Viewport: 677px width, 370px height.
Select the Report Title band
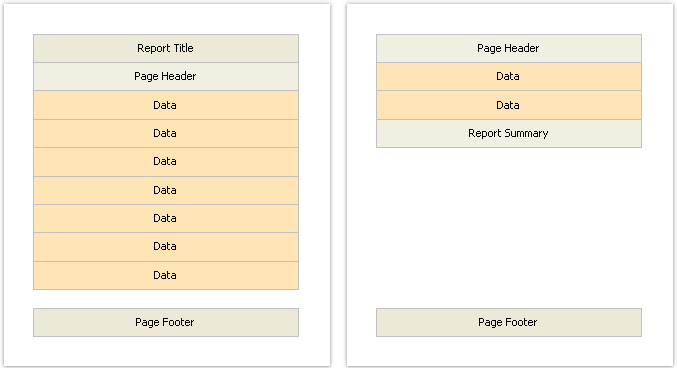tap(166, 48)
